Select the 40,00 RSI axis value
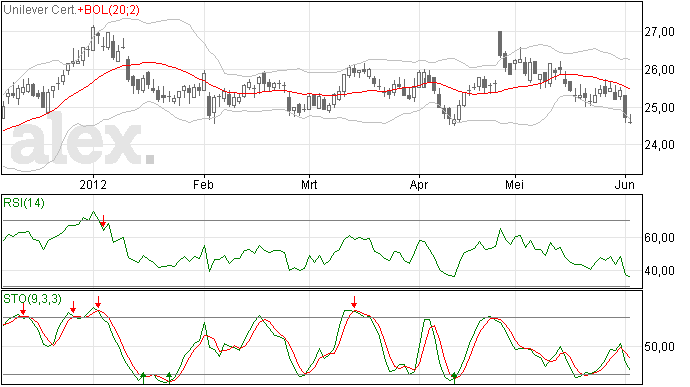 [x=659, y=271]
